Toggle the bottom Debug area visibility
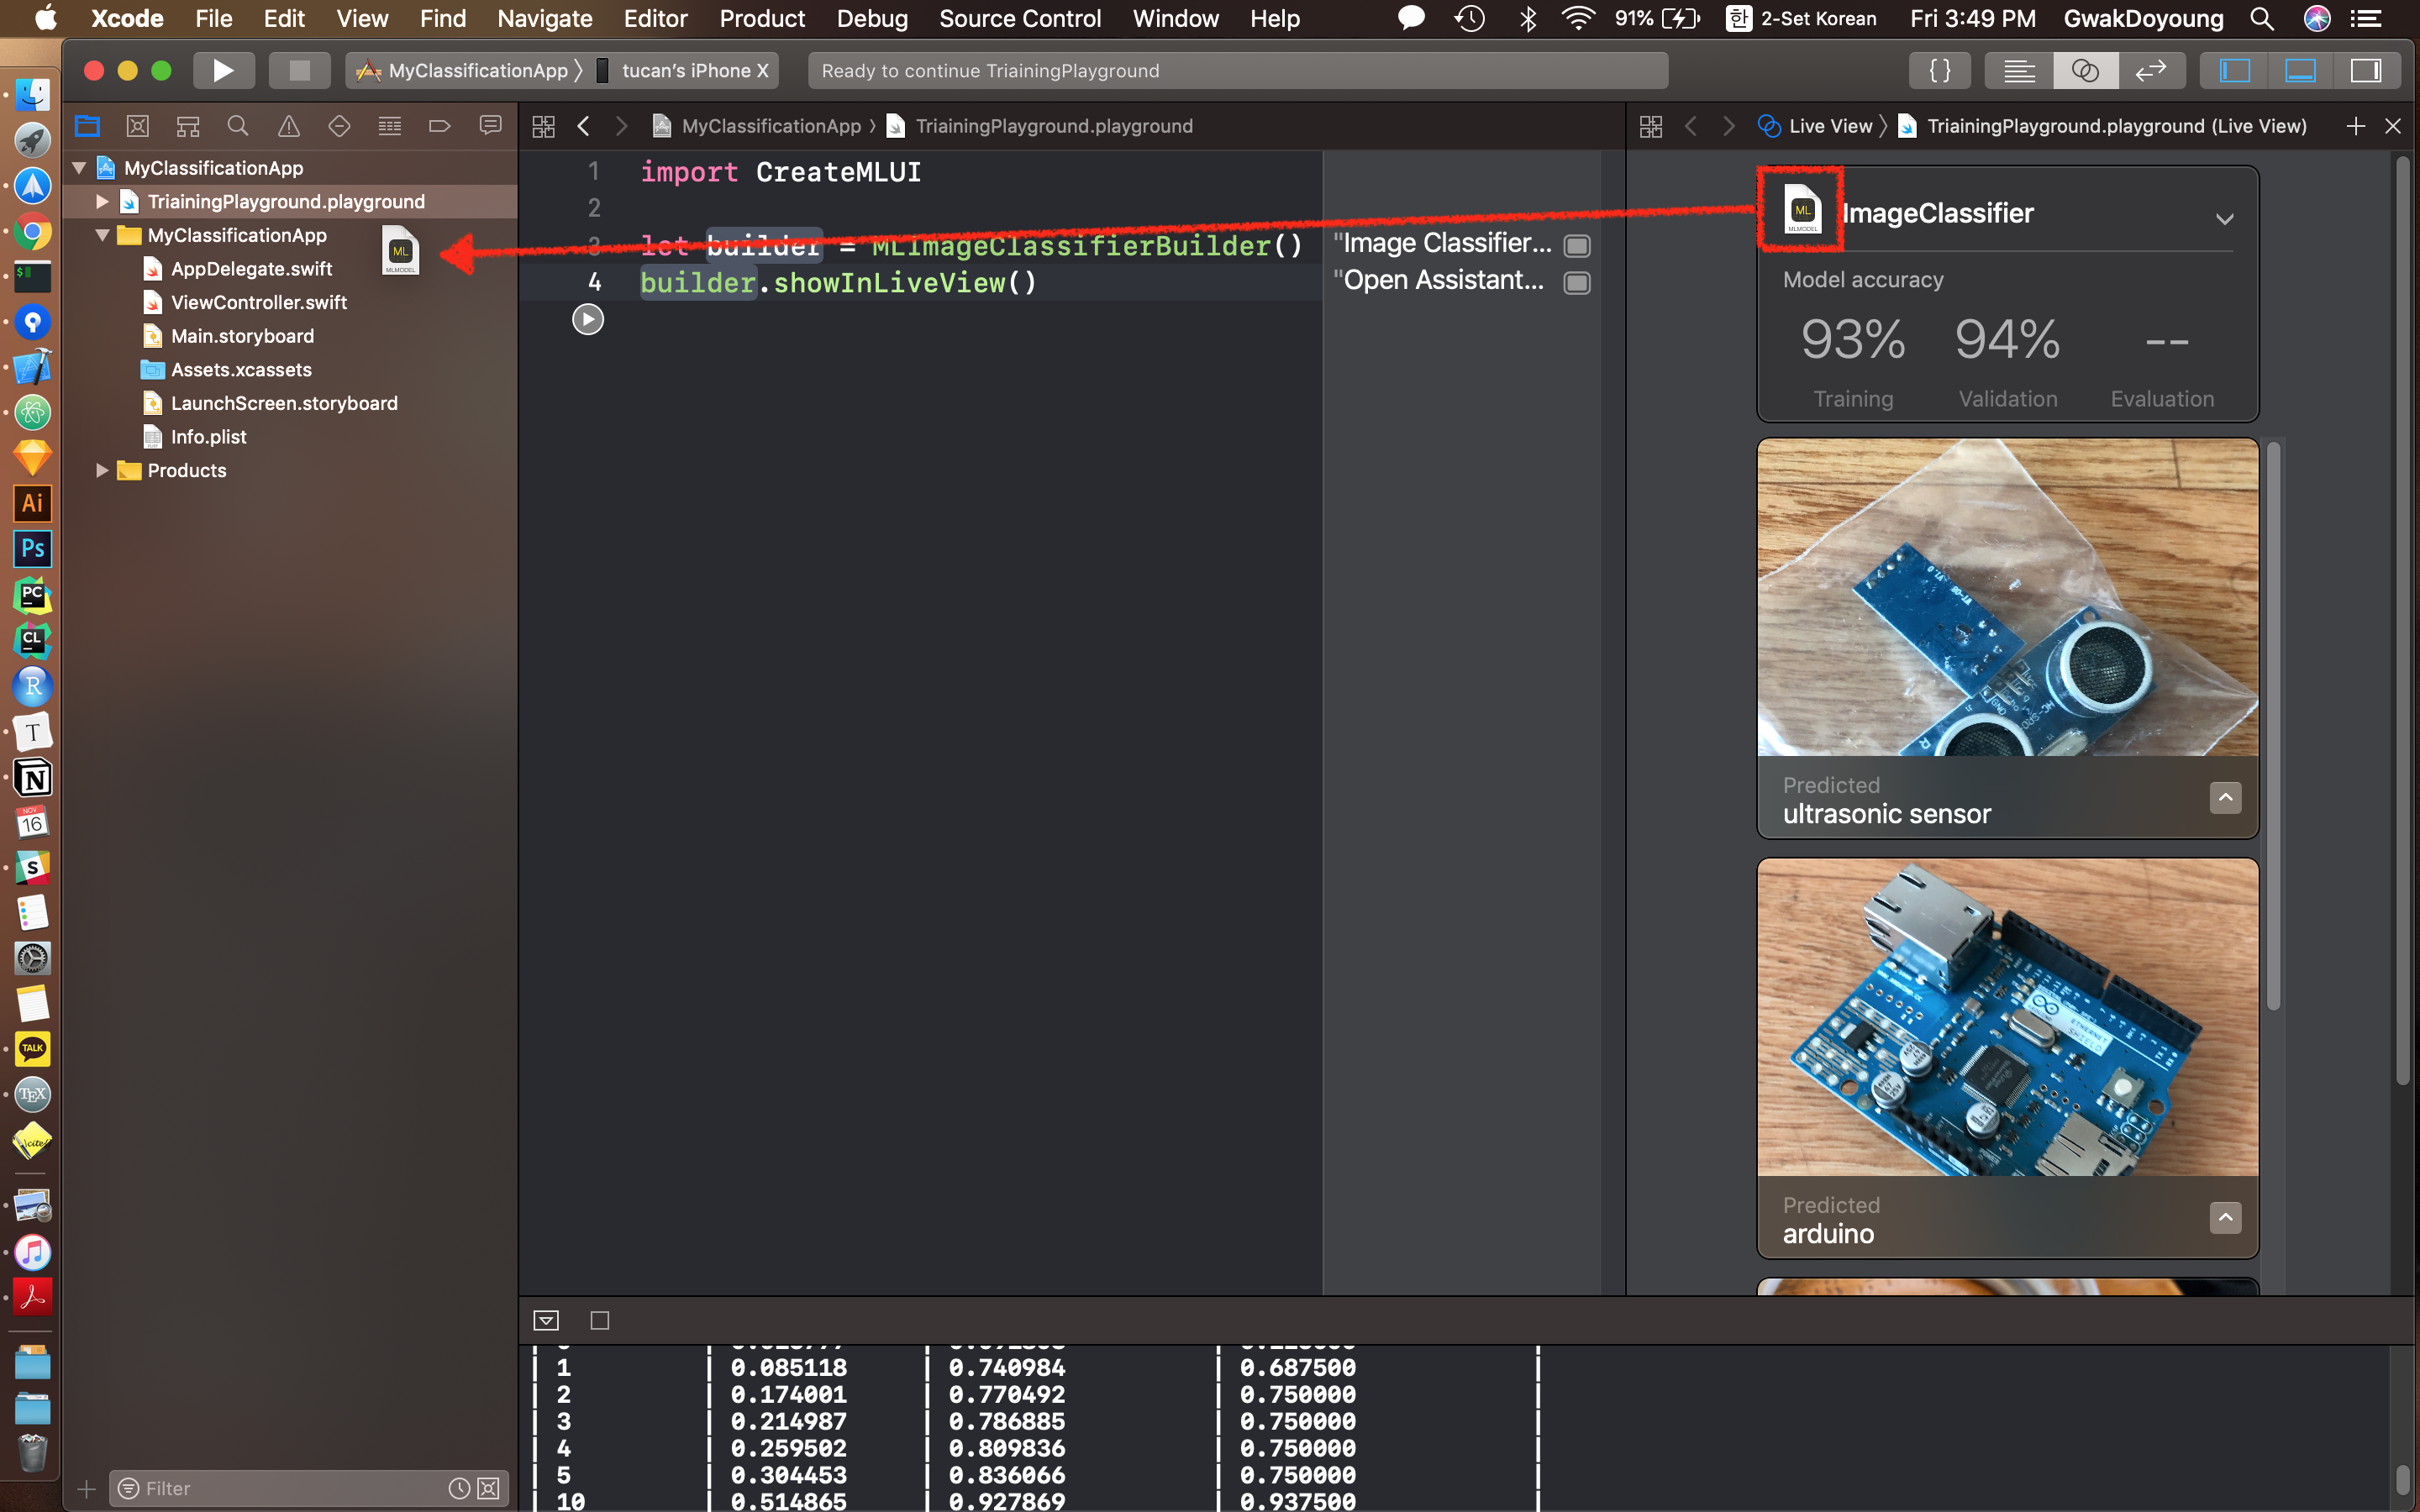2420x1512 pixels. point(2300,70)
